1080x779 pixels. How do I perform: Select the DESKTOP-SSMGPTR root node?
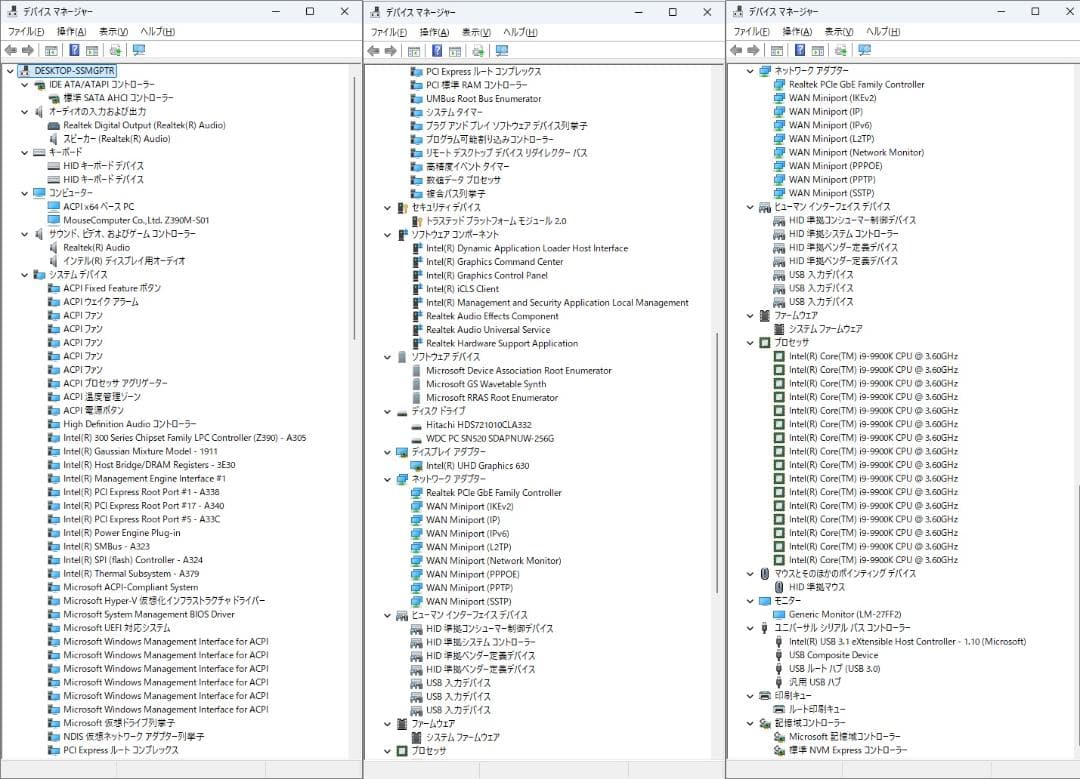point(69,71)
